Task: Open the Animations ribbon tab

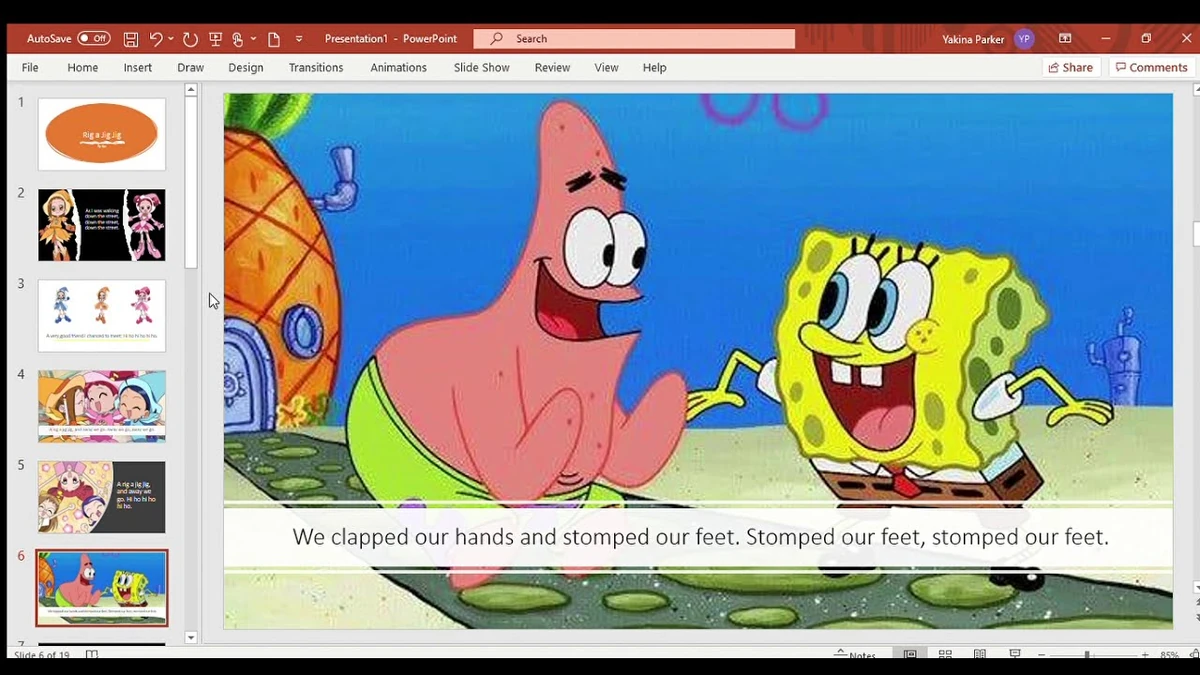Action: (398, 68)
